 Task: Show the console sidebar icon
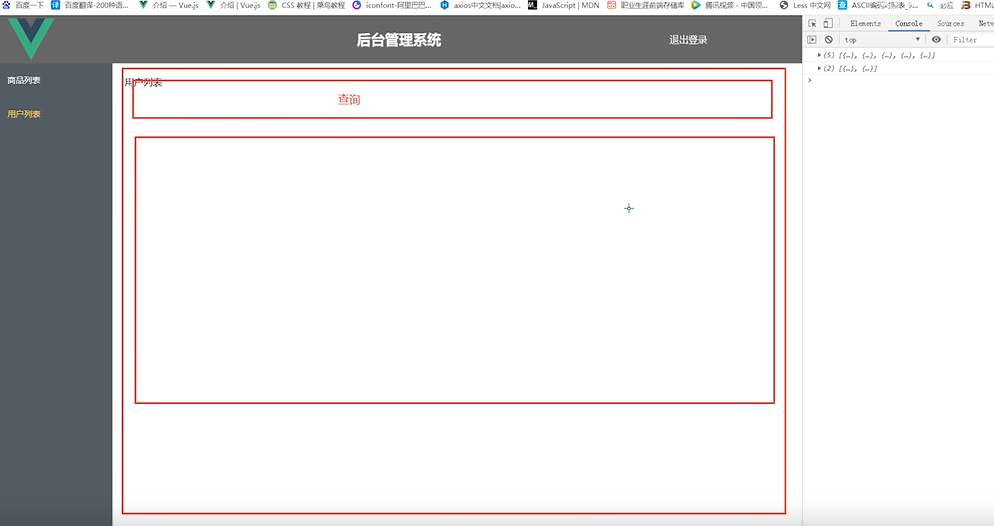pos(811,39)
